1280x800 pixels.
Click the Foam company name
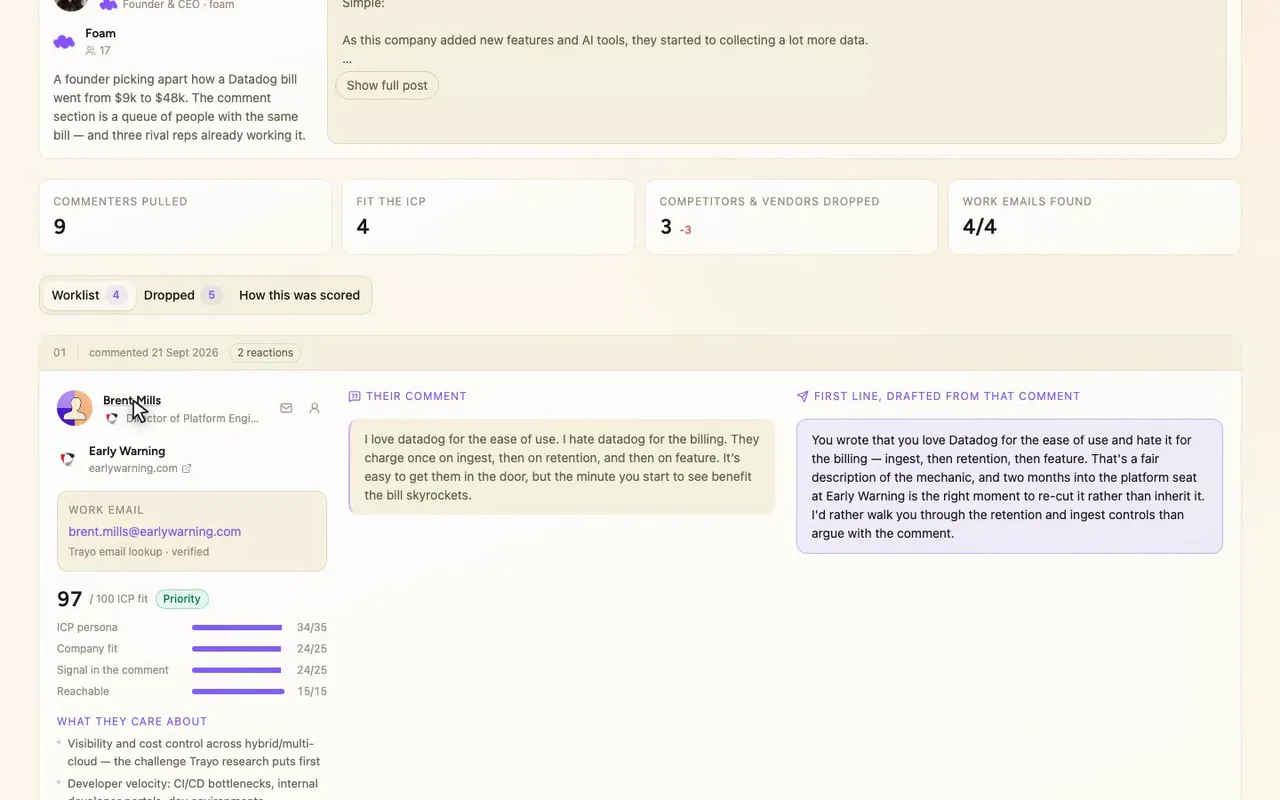pos(101,33)
